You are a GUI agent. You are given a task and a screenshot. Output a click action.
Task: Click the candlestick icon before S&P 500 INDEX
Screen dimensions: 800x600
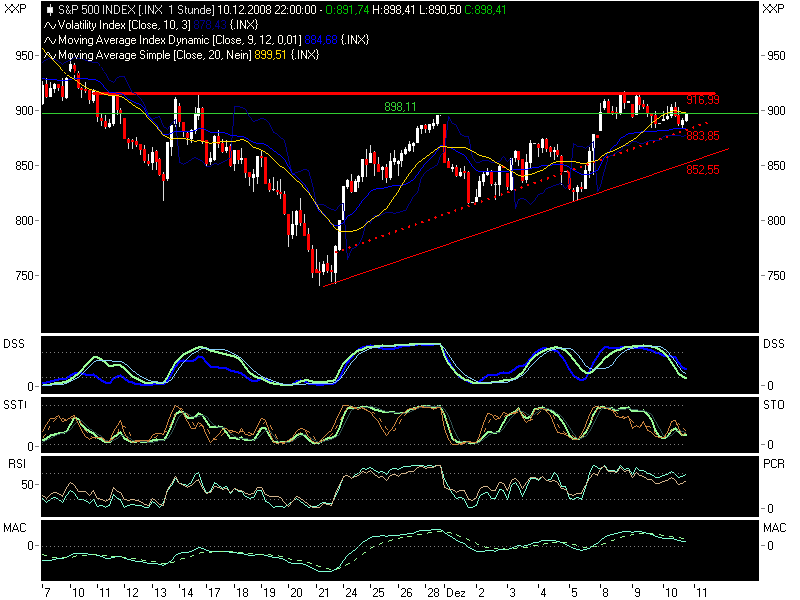coord(50,10)
